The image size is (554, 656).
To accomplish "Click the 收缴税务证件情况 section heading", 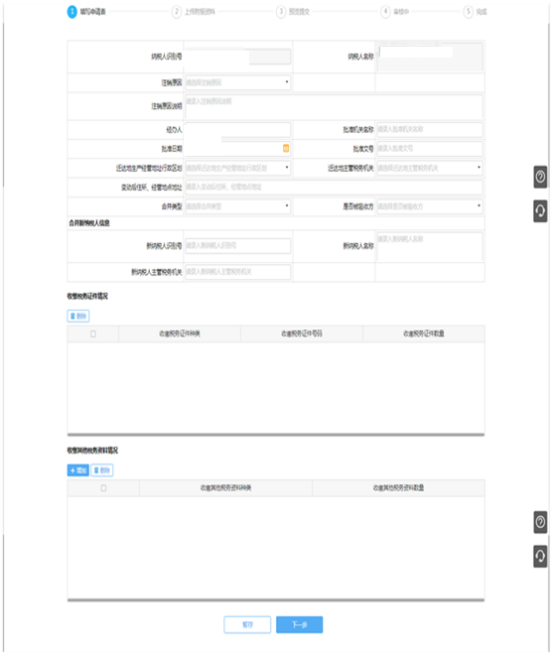I will click(87, 296).
